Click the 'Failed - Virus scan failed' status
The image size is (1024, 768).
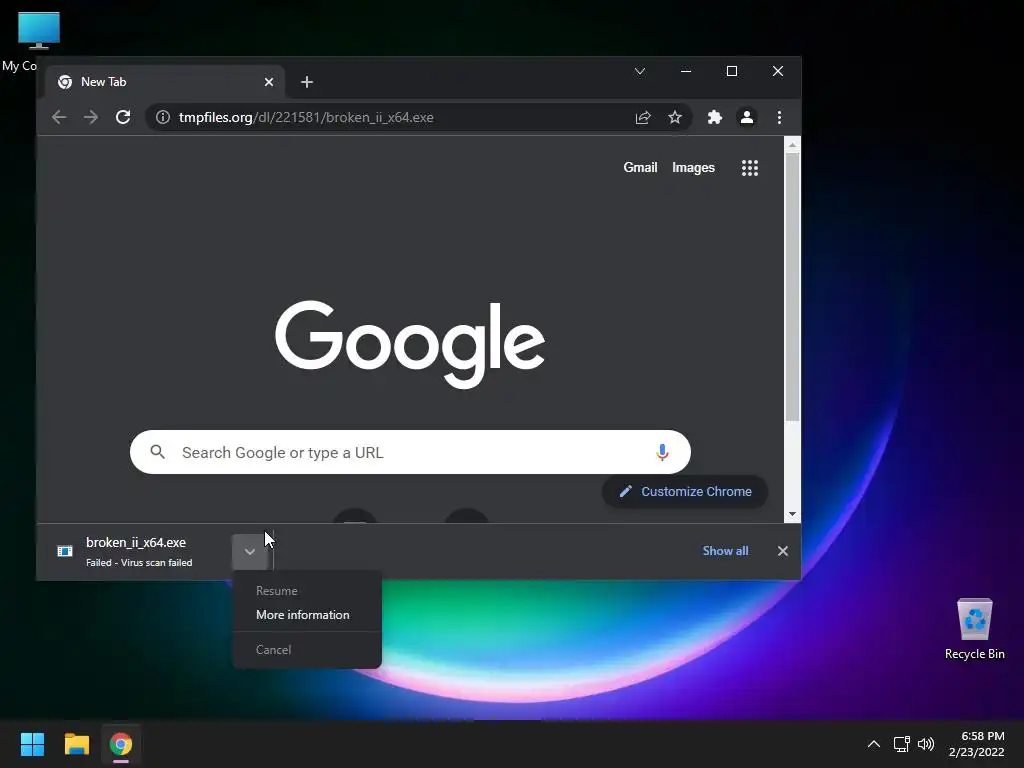click(x=139, y=563)
